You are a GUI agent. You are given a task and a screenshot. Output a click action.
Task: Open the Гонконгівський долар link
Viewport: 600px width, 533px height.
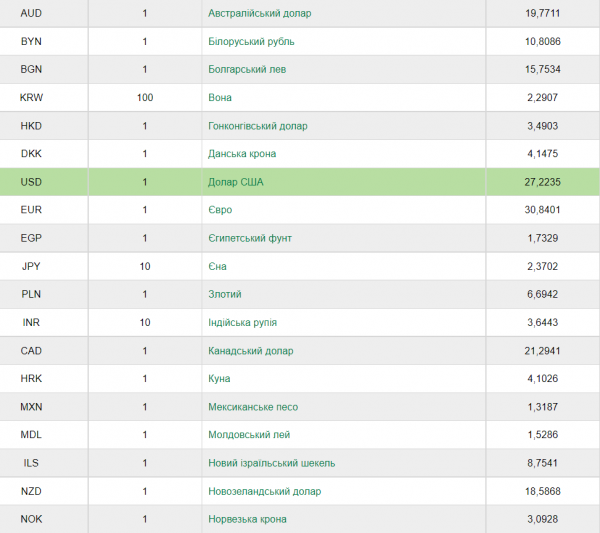coord(258,126)
